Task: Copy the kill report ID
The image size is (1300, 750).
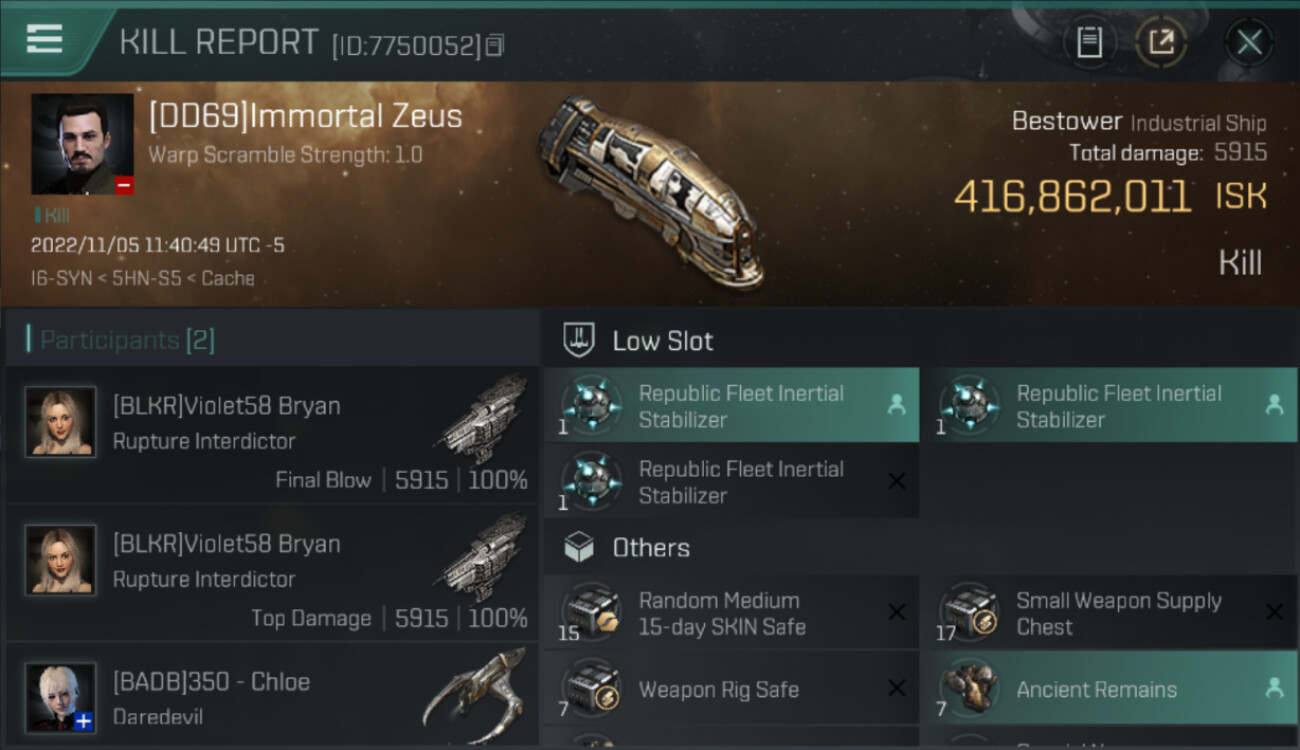Action: point(496,45)
